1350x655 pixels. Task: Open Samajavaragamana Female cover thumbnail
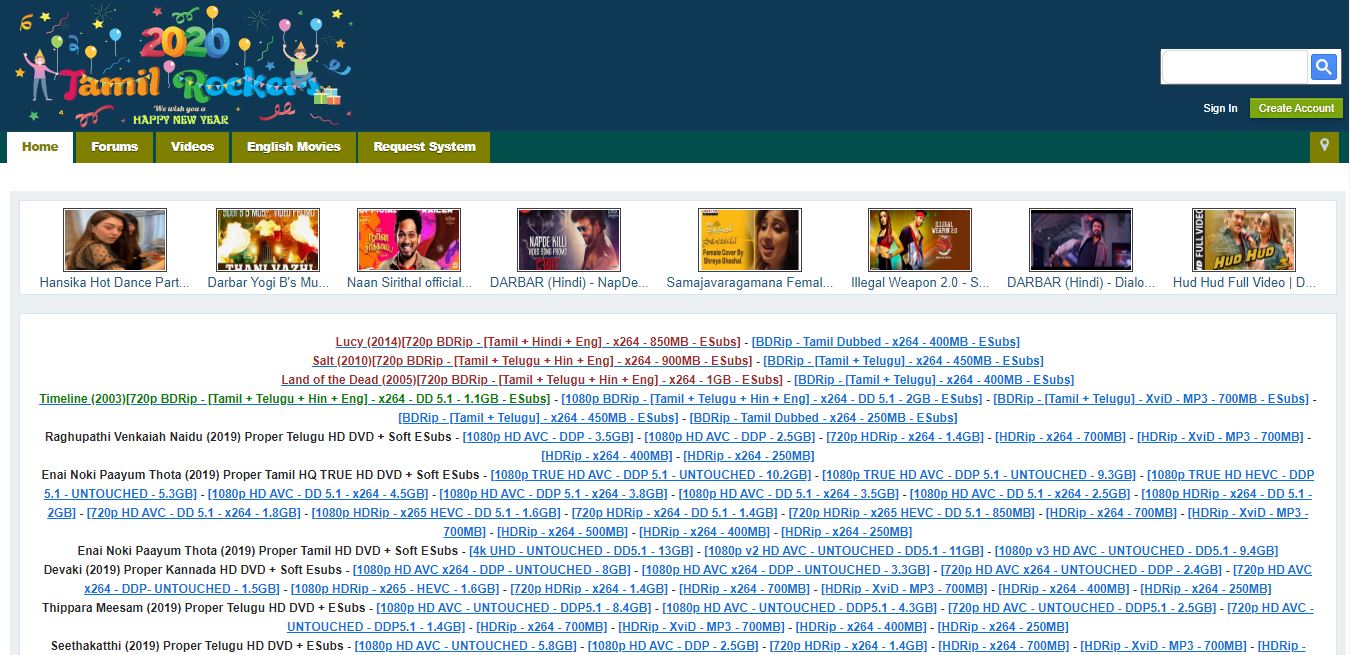pos(750,240)
